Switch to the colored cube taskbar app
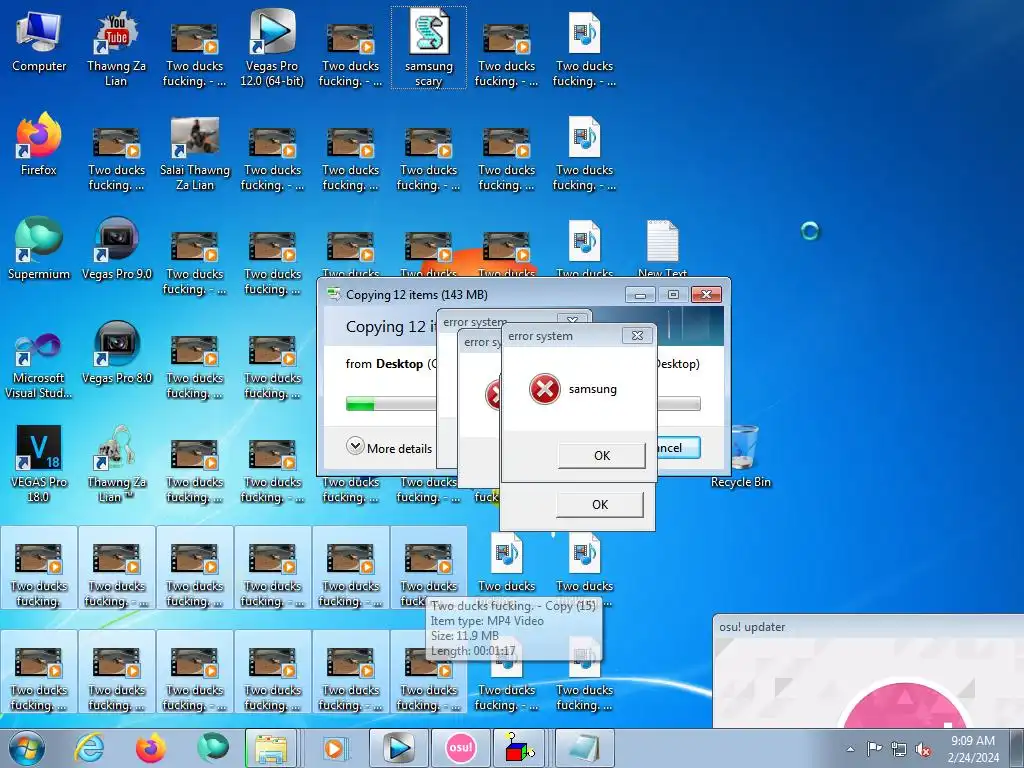Viewport: 1024px width, 768px height. (520, 748)
